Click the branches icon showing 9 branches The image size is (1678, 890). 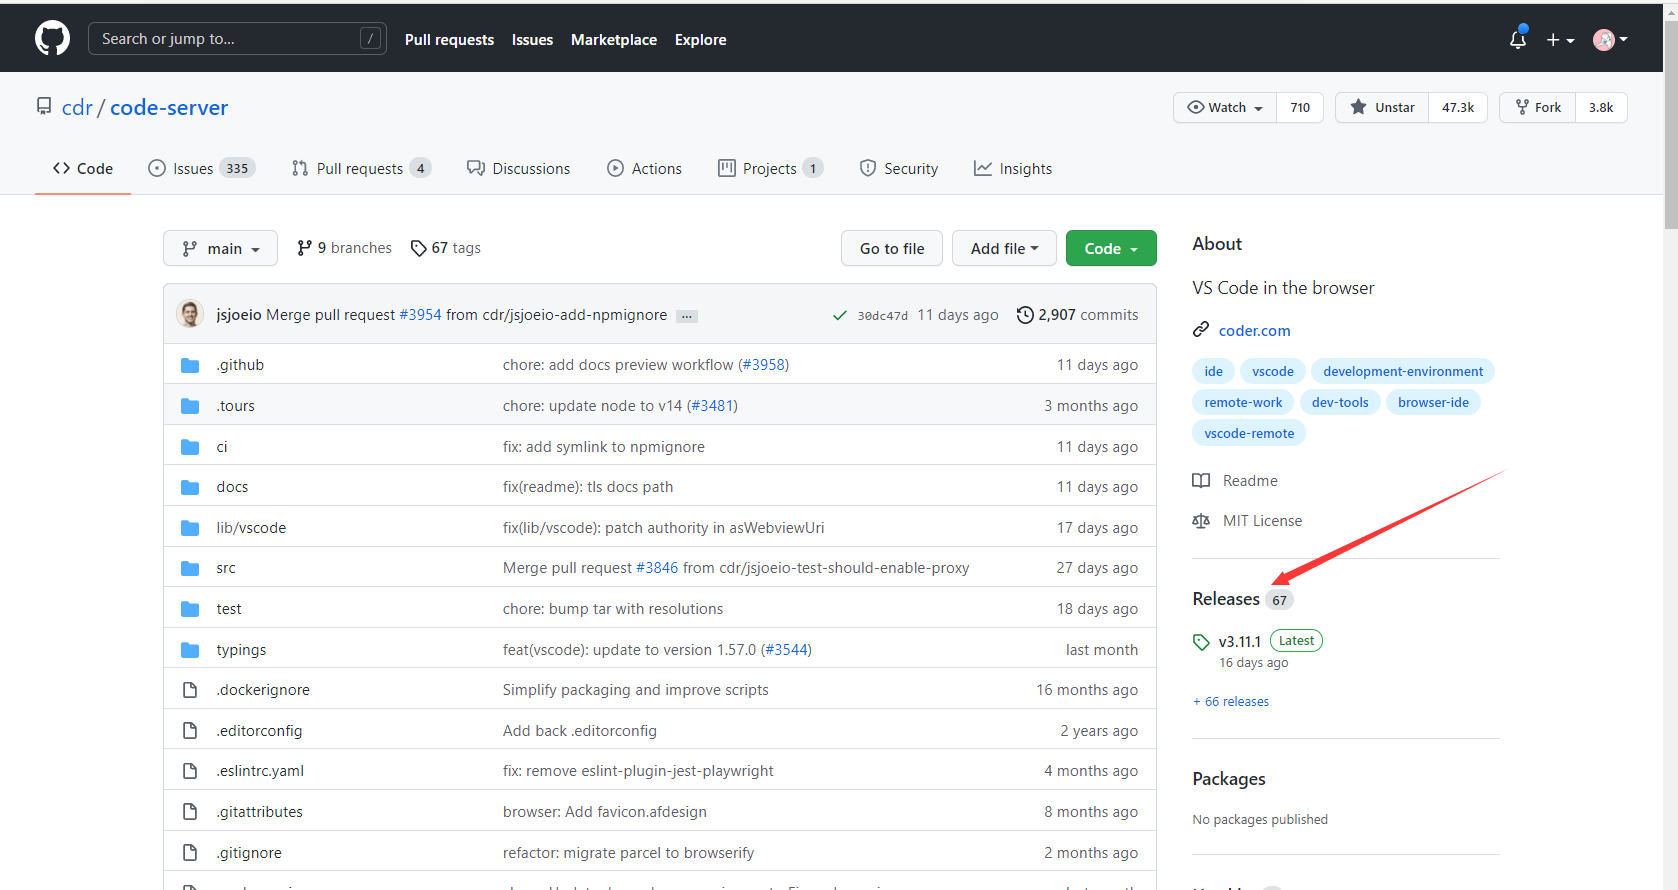pos(304,248)
